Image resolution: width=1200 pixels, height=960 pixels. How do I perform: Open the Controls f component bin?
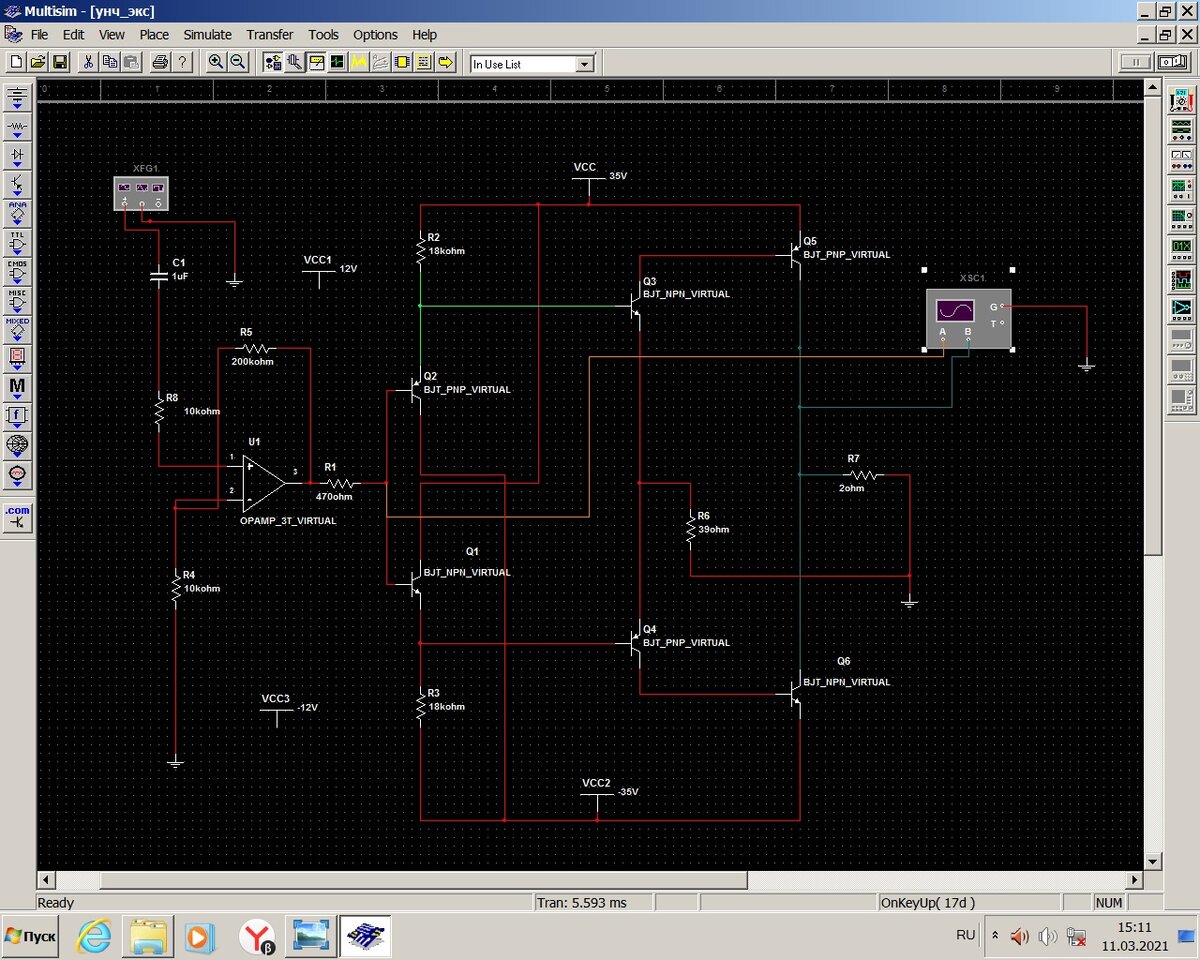click(18, 416)
